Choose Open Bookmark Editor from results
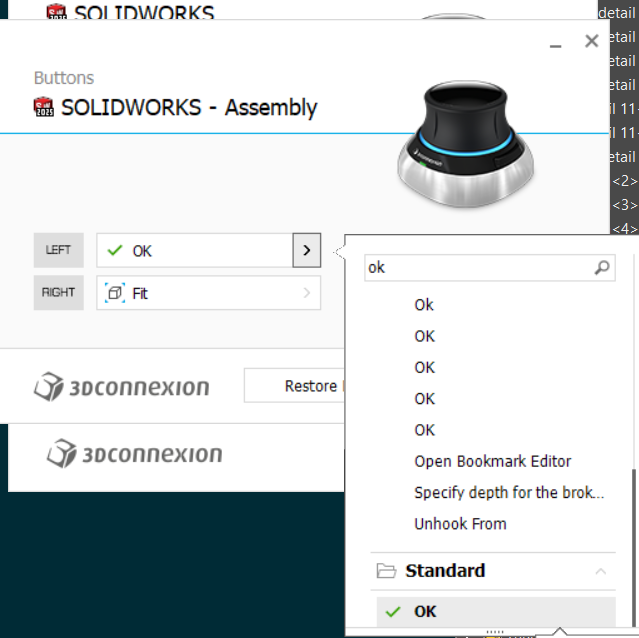The image size is (639, 638). [x=492, y=461]
